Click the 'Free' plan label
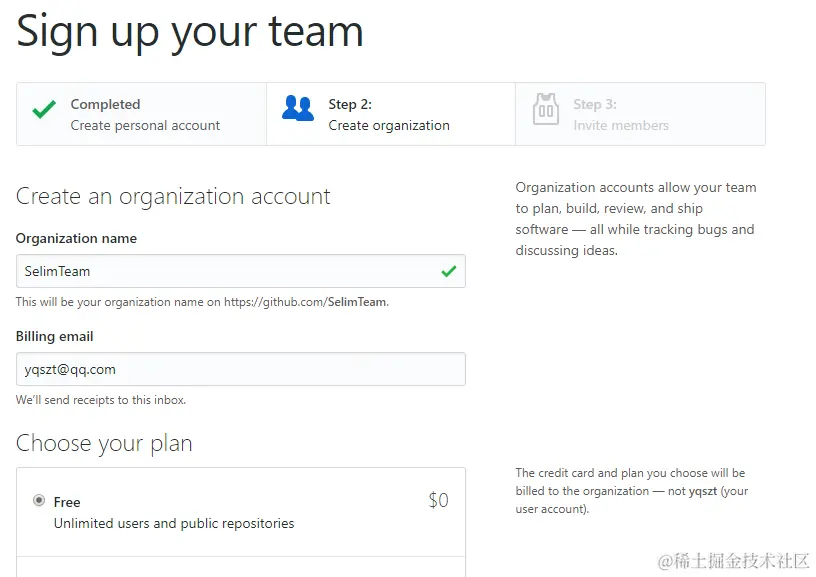This screenshot has height=577, width=816. coord(67,502)
